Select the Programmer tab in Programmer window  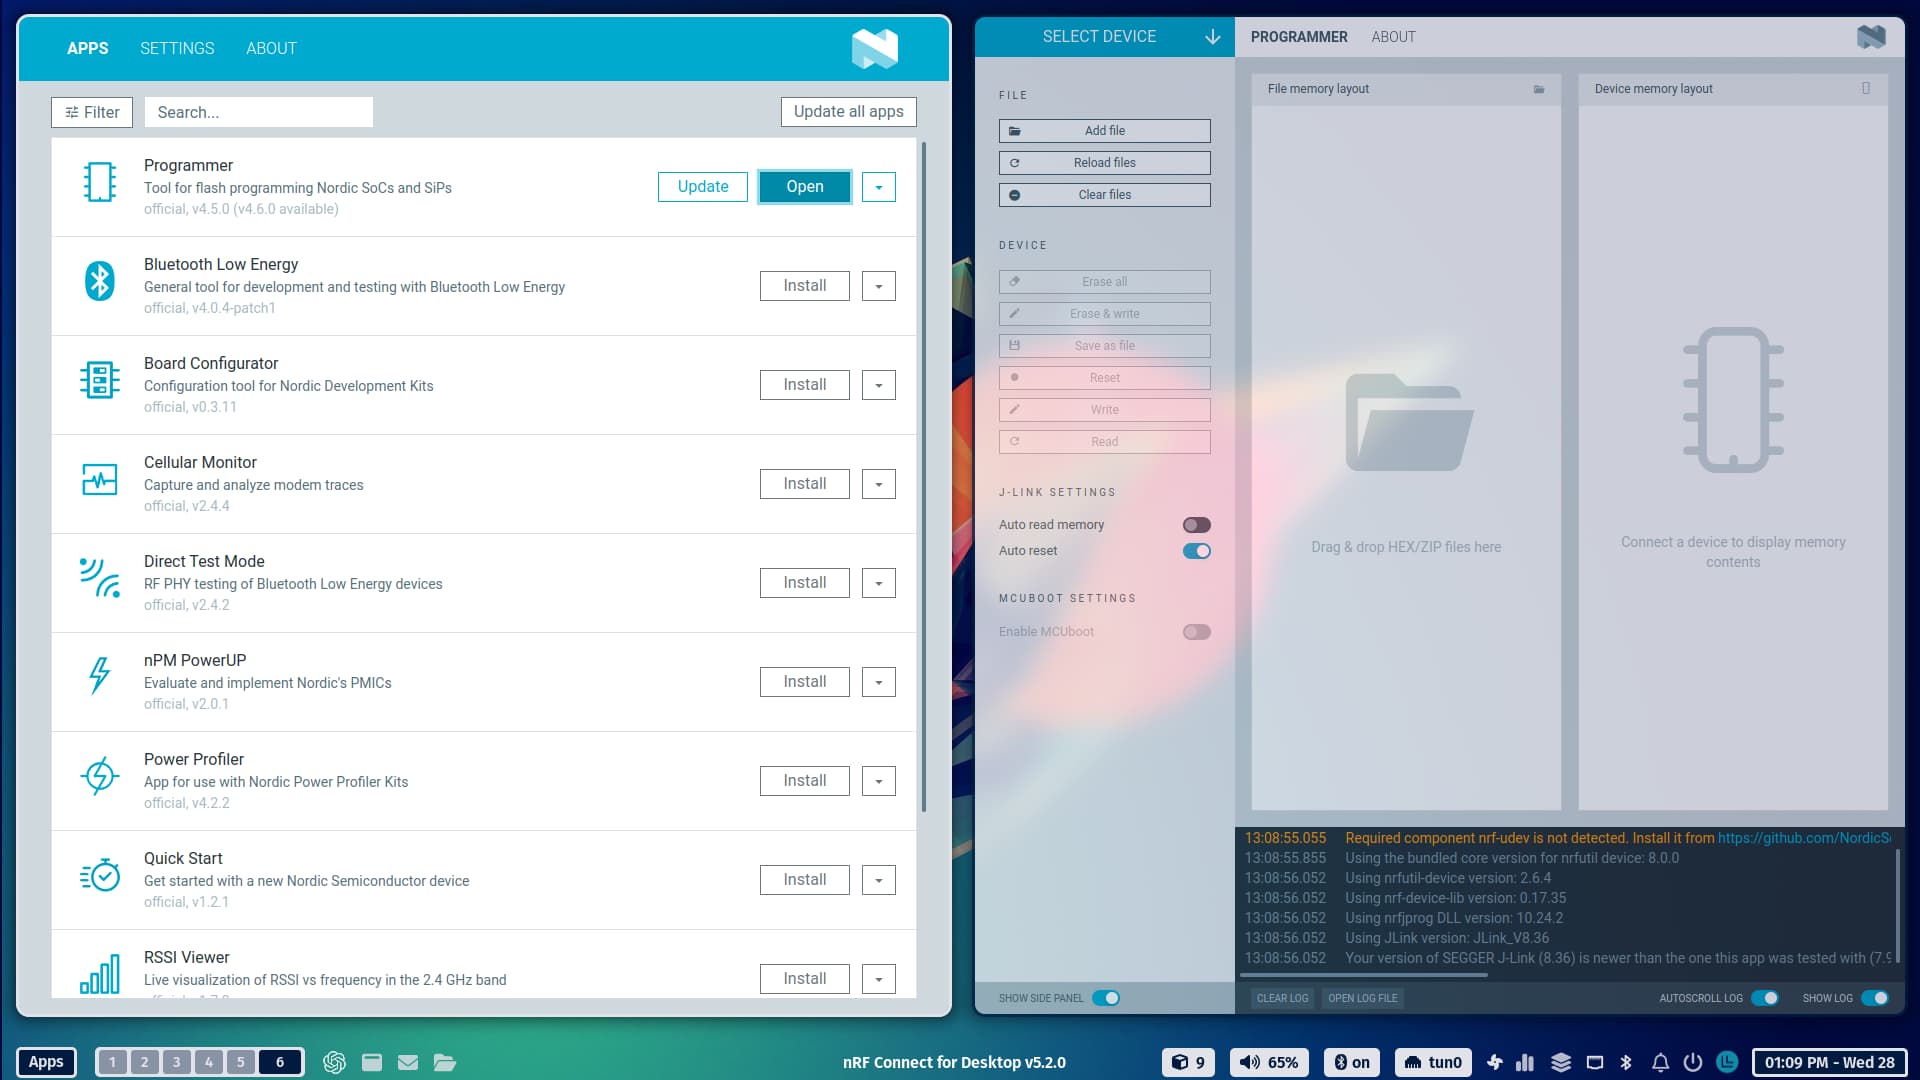[x=1299, y=37]
